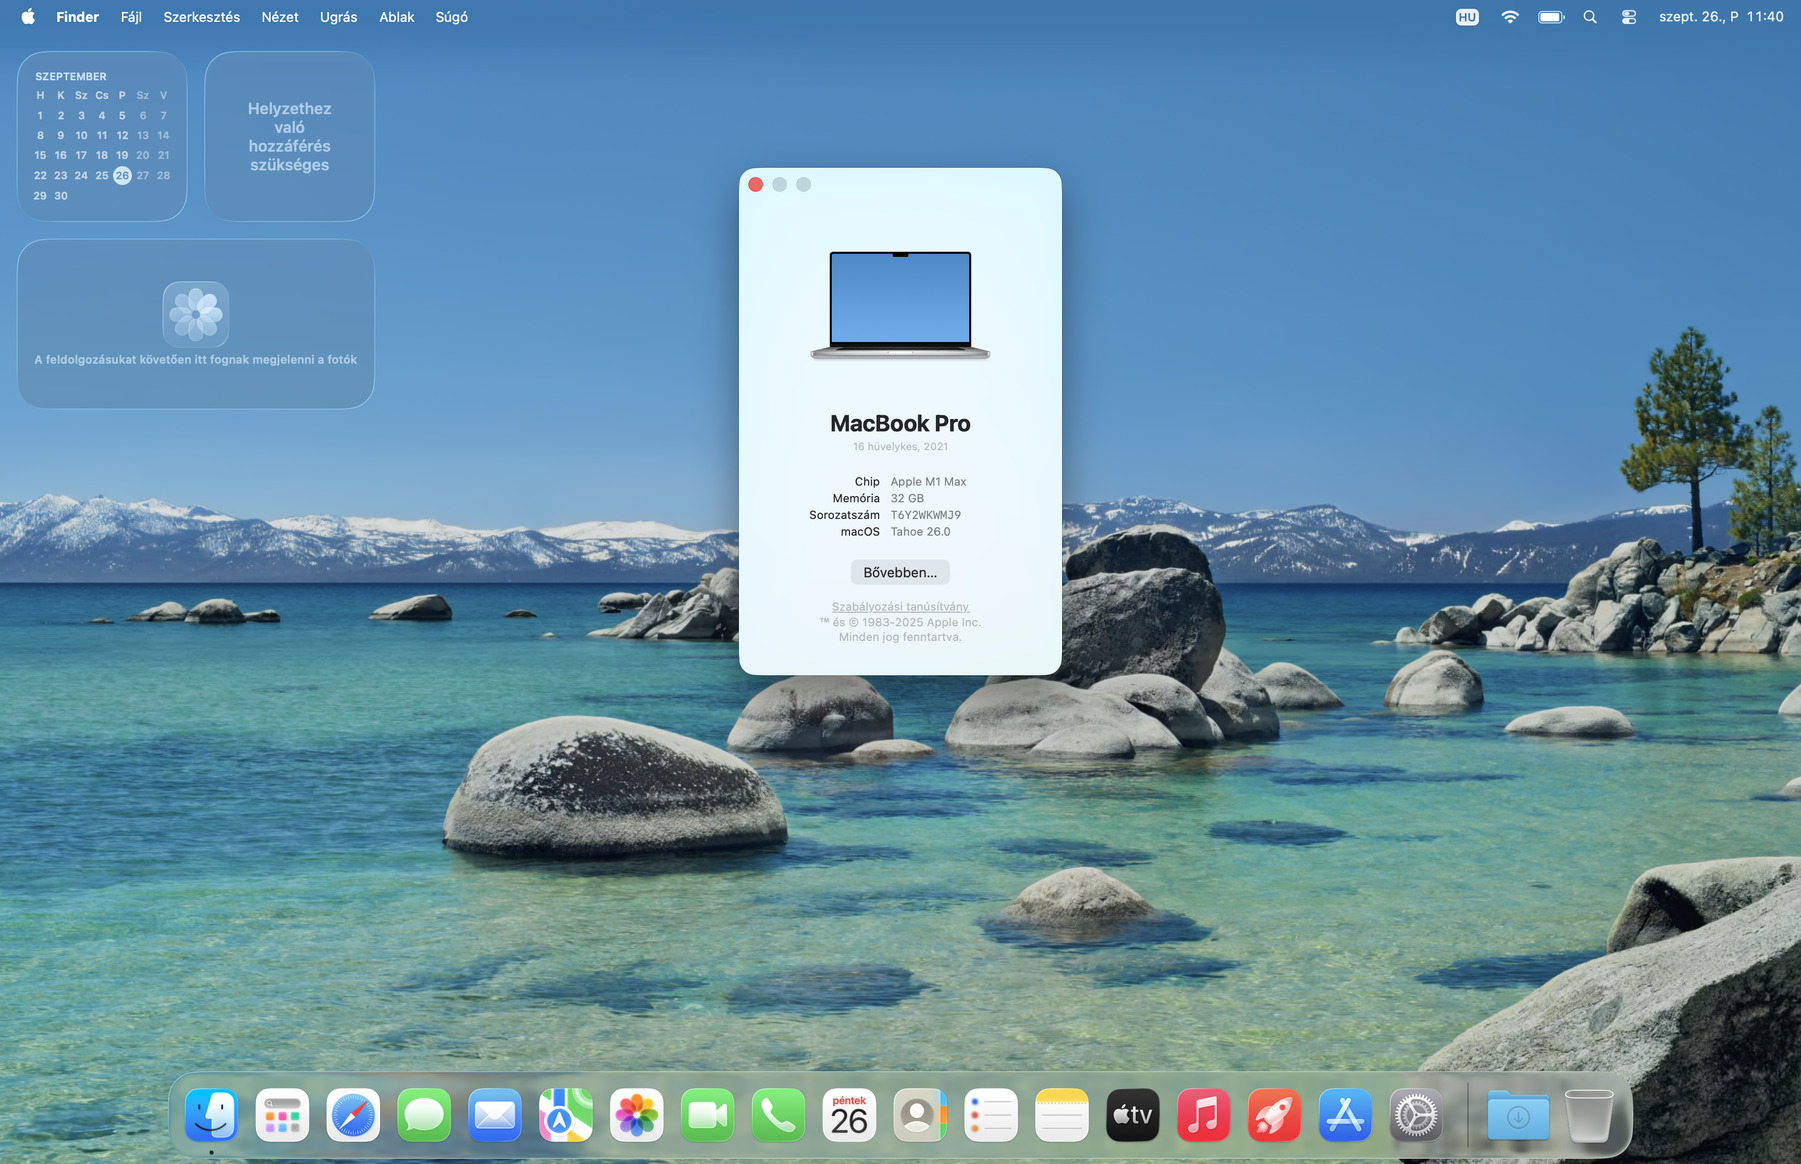Image resolution: width=1801 pixels, height=1164 pixels.
Task: Open the Apple menu
Action: tap(28, 17)
